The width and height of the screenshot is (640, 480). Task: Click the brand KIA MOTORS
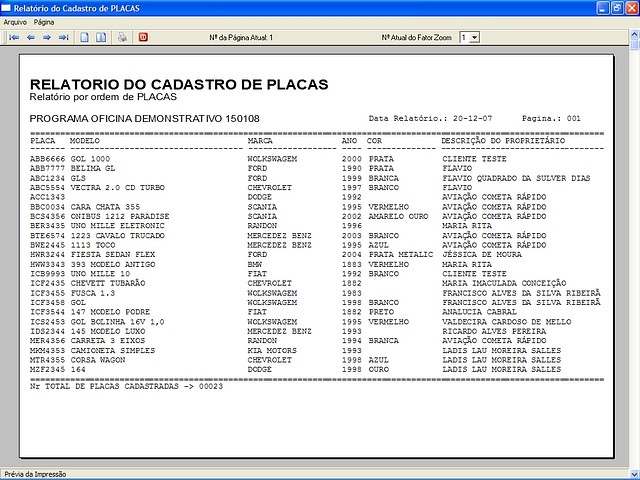(272, 350)
